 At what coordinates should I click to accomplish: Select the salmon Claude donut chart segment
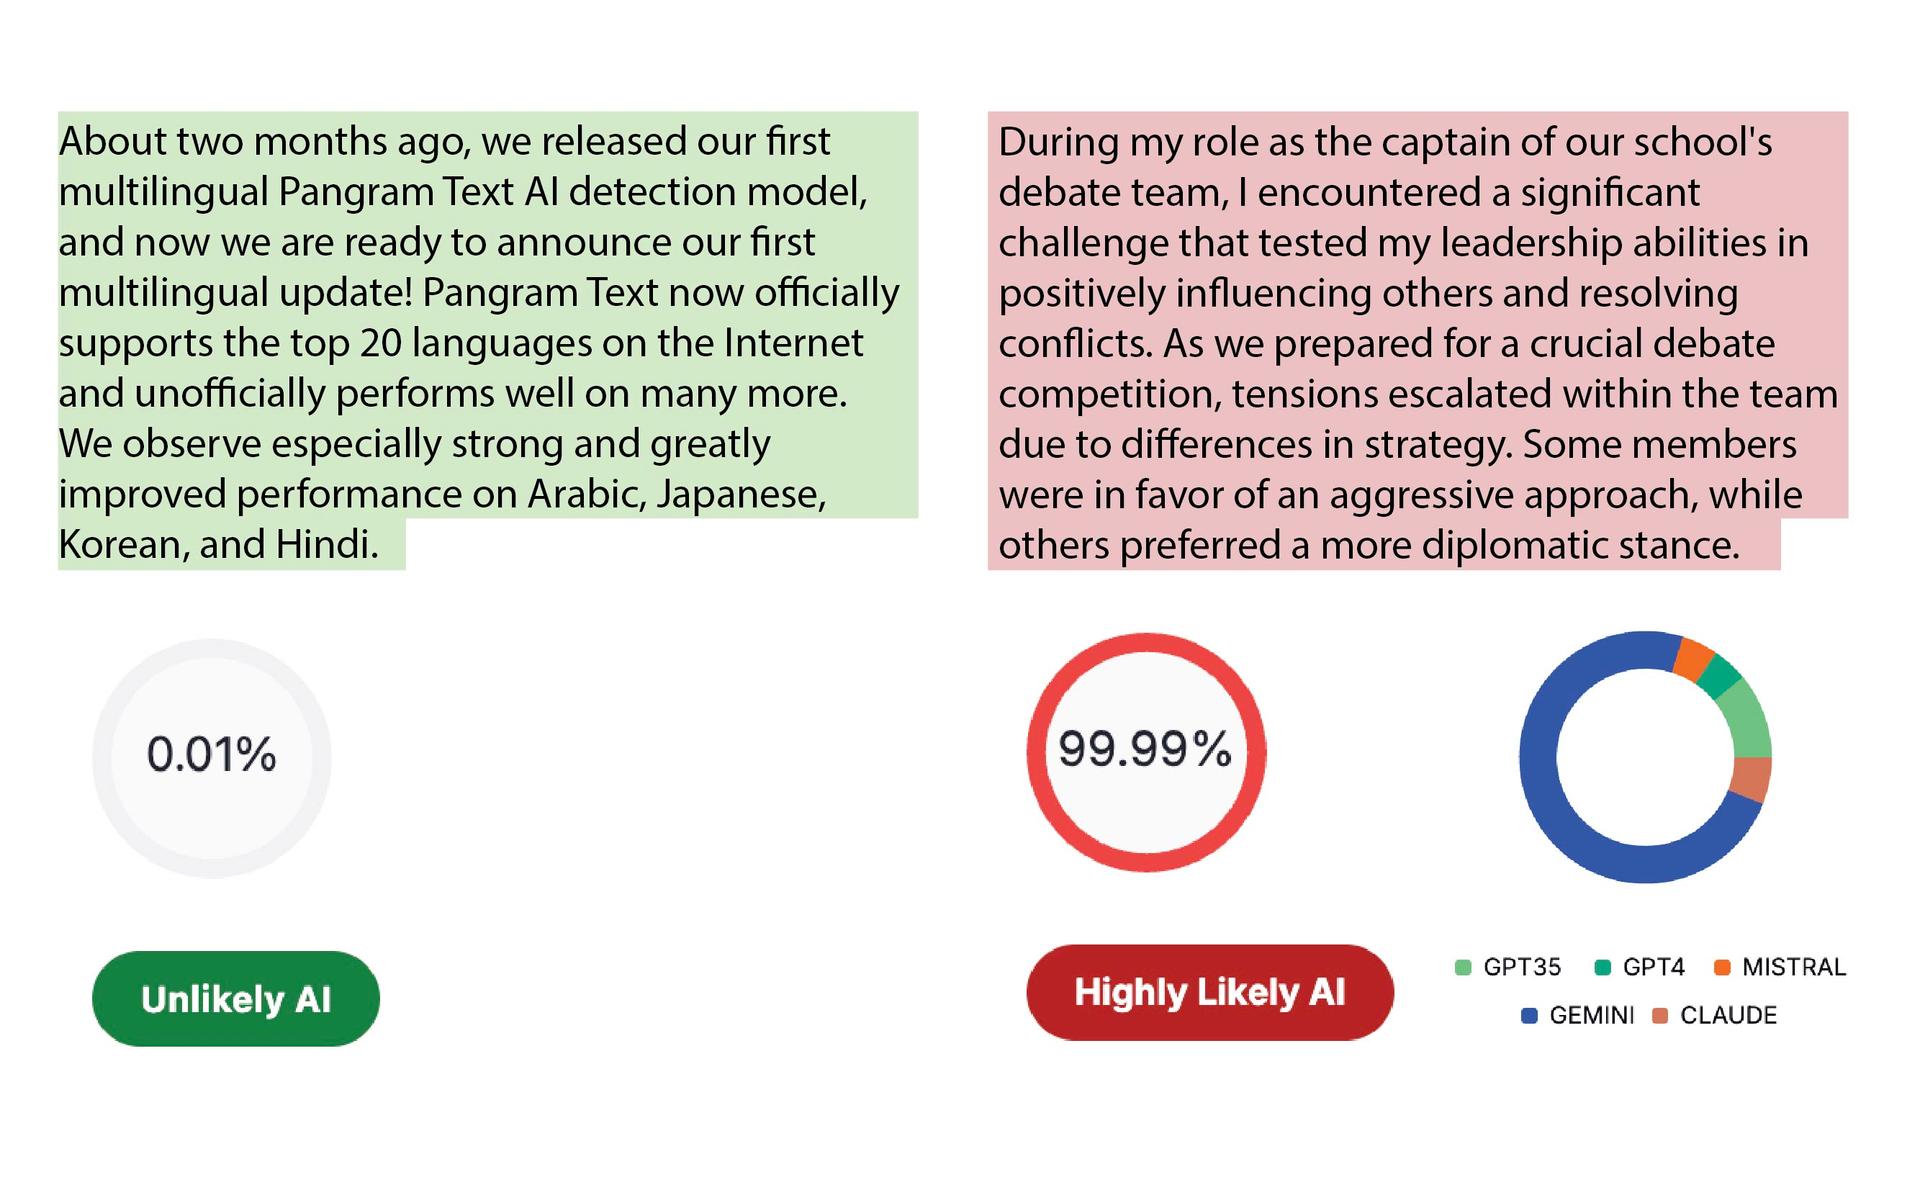pyautogui.click(x=1751, y=780)
